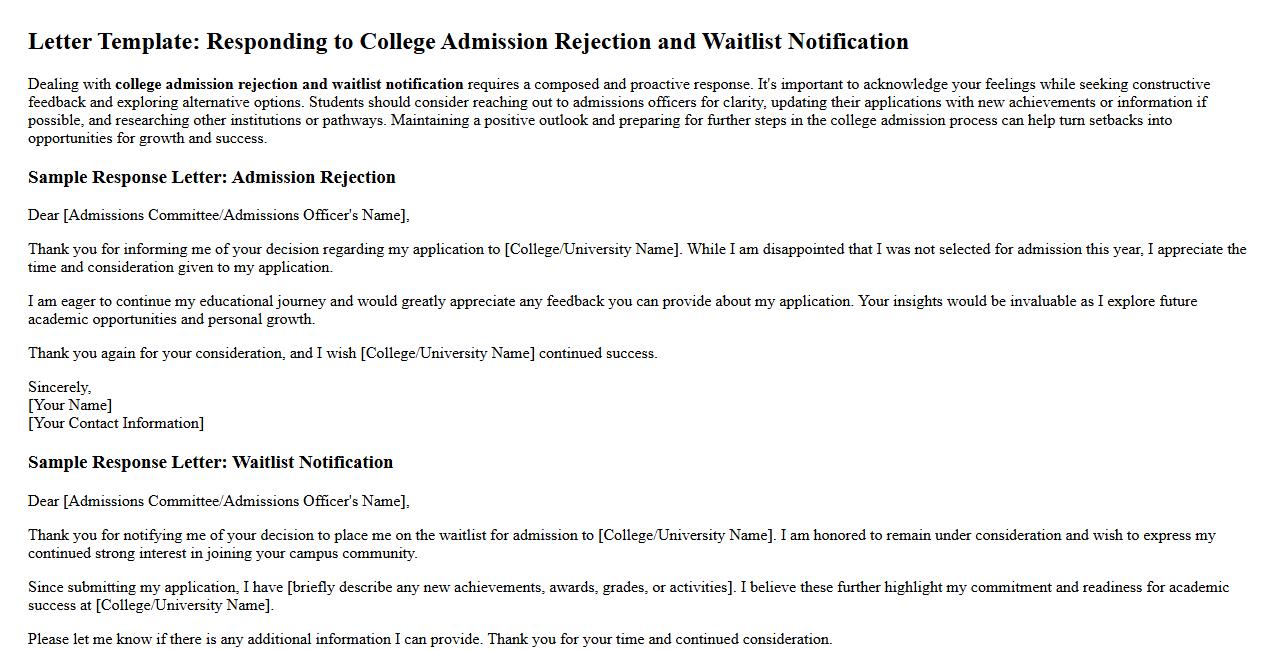Image resolution: width=1278 pixels, height=650 pixels.
Task: Click the words "opportunities for growth and success"
Action: (x=147, y=139)
